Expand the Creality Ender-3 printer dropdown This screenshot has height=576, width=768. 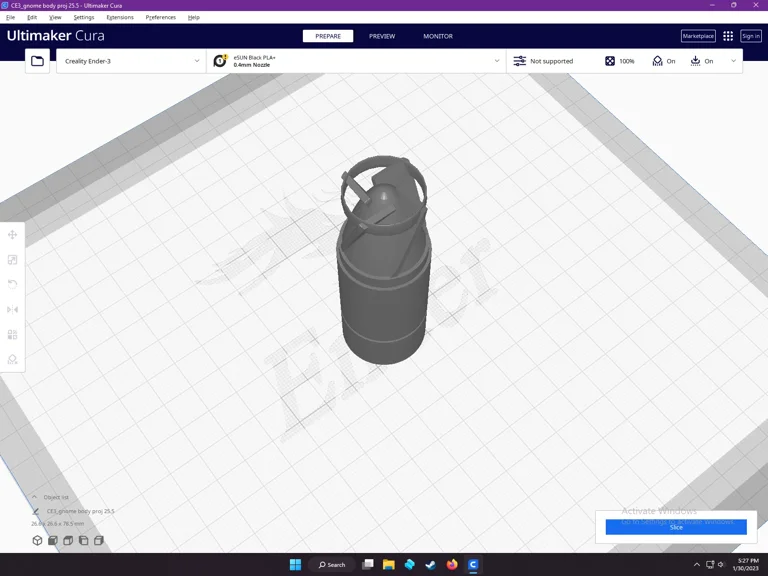click(132, 61)
